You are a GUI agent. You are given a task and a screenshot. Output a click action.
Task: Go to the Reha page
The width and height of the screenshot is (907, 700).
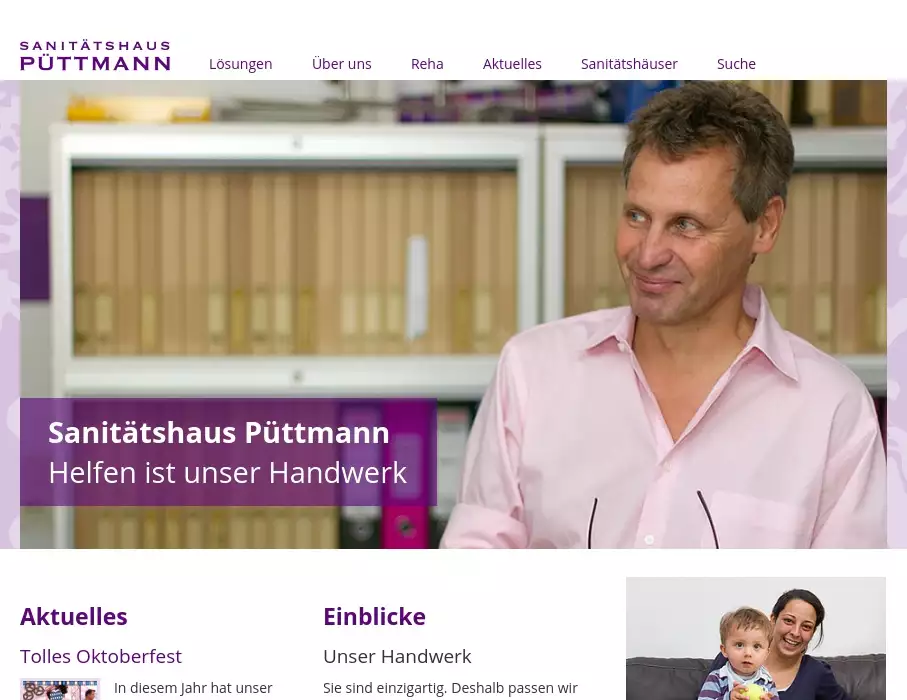tap(427, 64)
